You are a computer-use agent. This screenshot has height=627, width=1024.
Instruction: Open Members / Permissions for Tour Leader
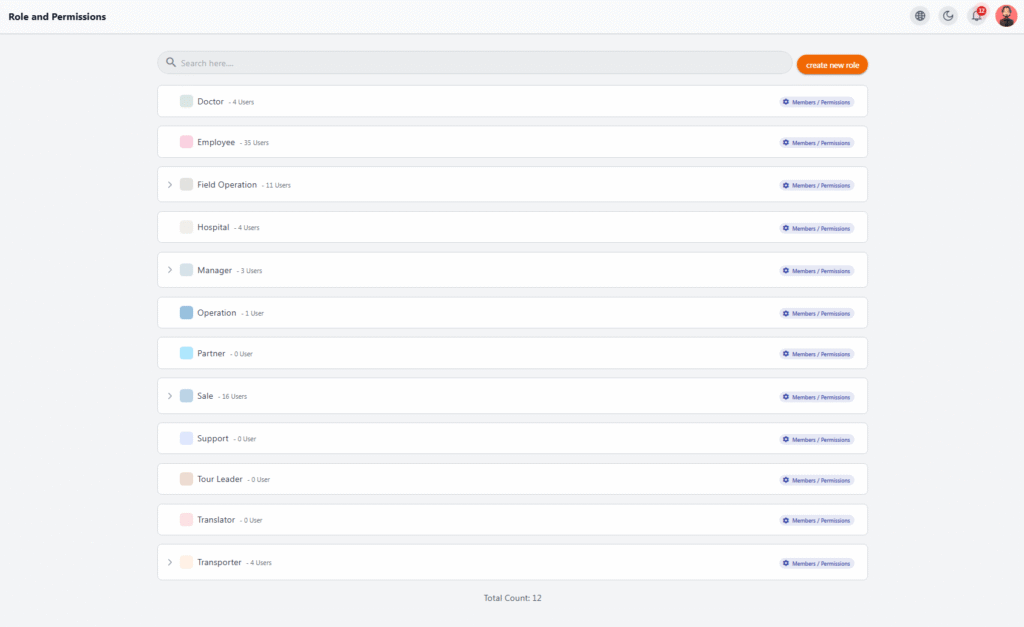tap(816, 480)
